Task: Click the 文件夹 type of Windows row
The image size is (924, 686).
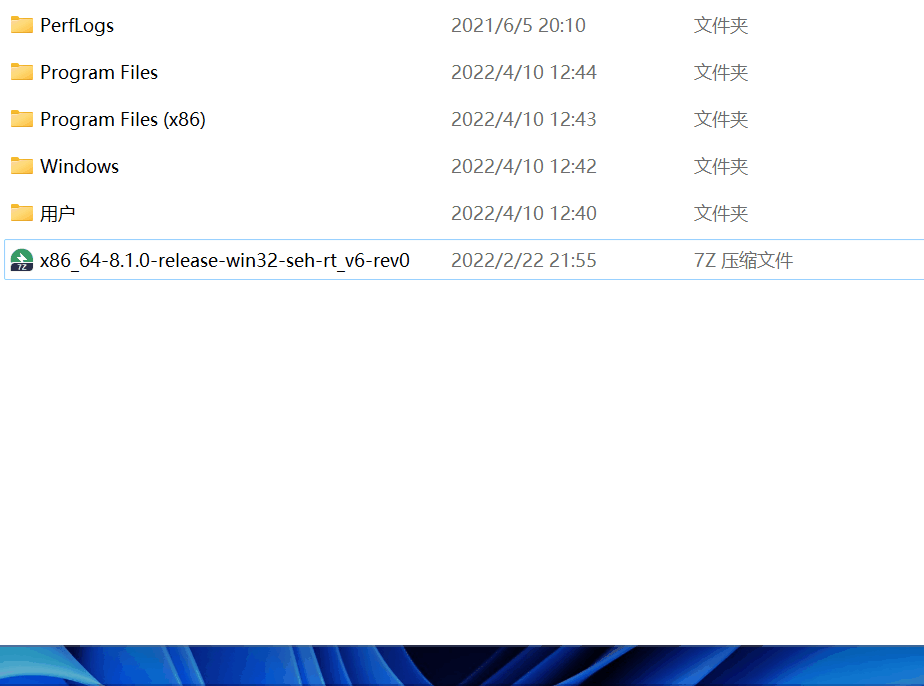Action: (x=721, y=166)
